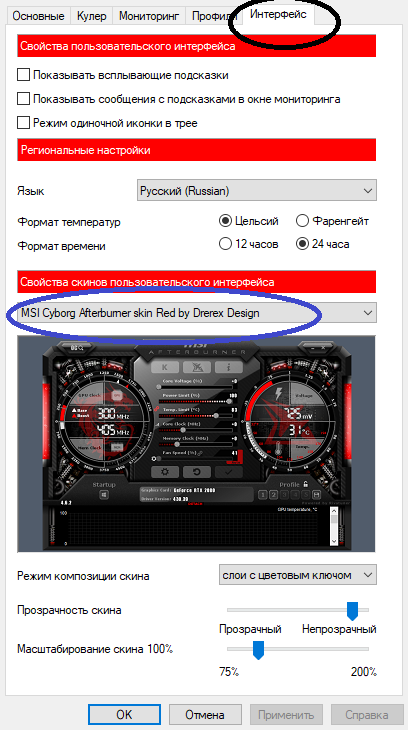The image size is (408, 730).
Task: Toggle hints in monitoring window checkbox
Action: [179, 99]
